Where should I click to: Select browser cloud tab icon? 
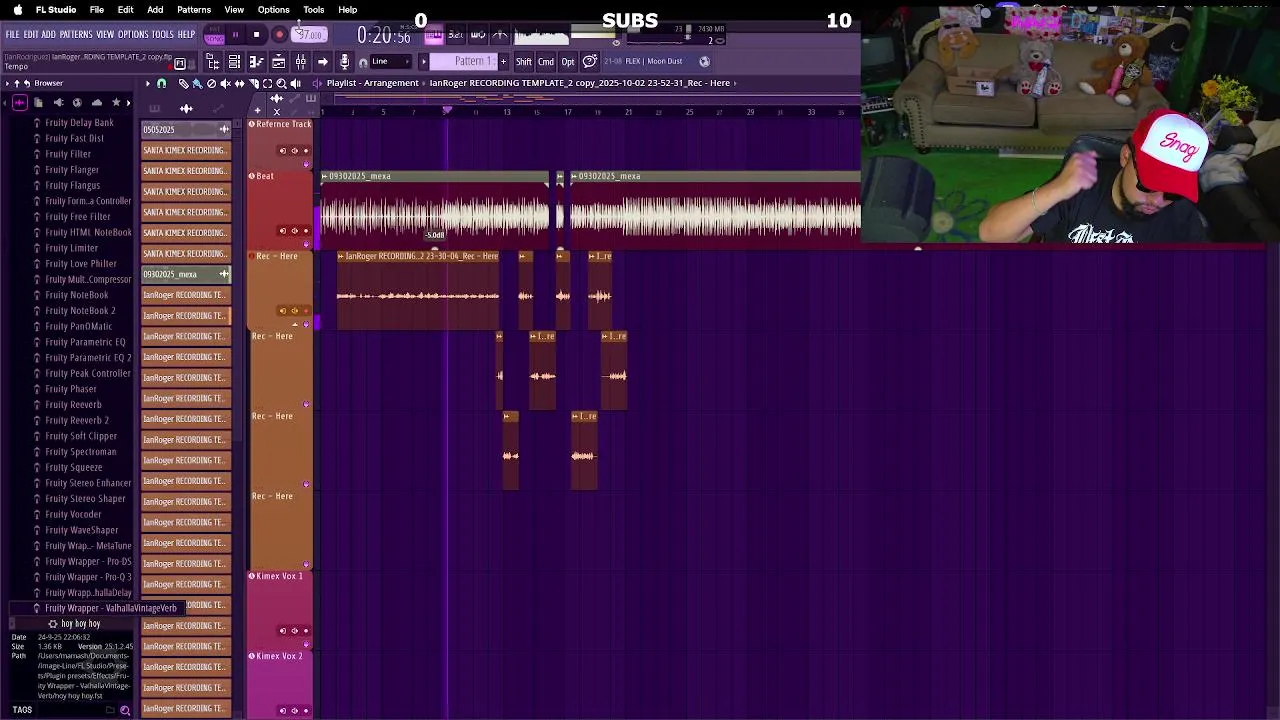97,103
